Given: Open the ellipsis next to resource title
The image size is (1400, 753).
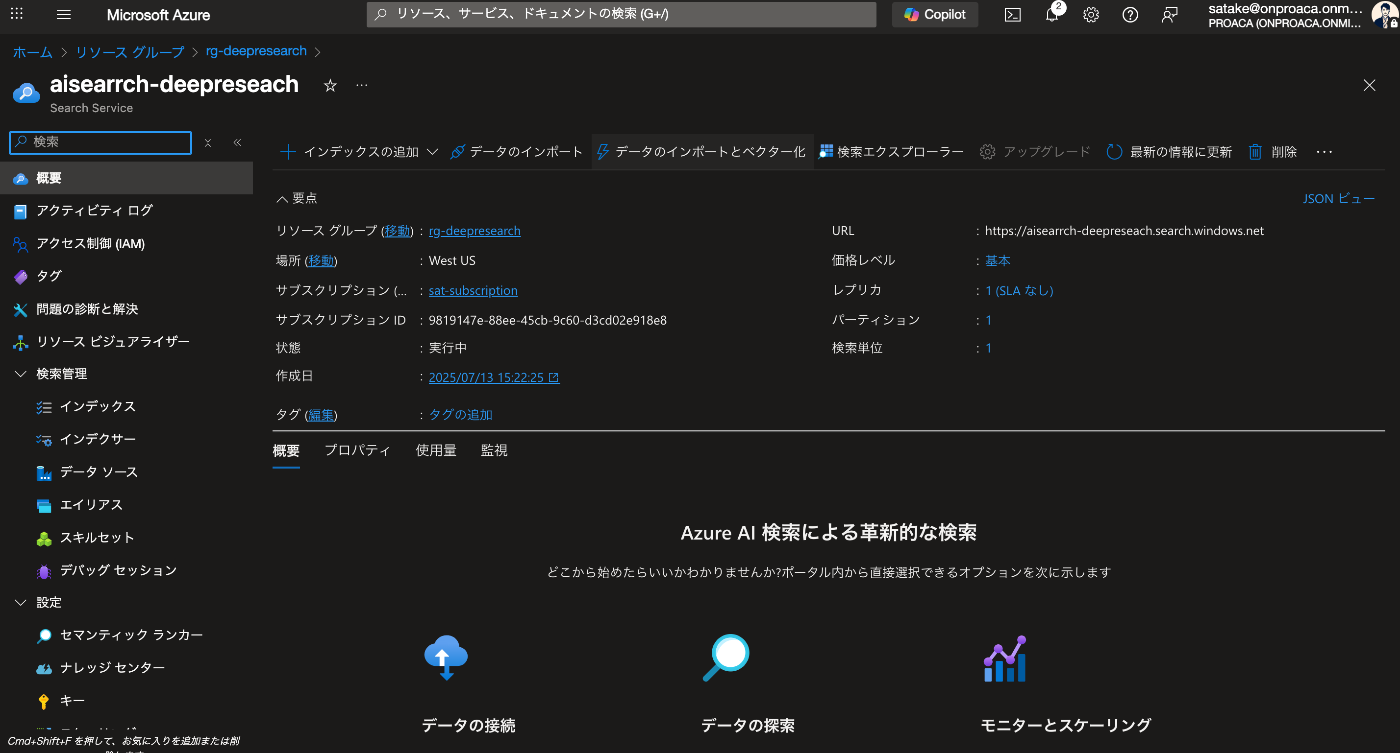Looking at the screenshot, I should [362, 86].
